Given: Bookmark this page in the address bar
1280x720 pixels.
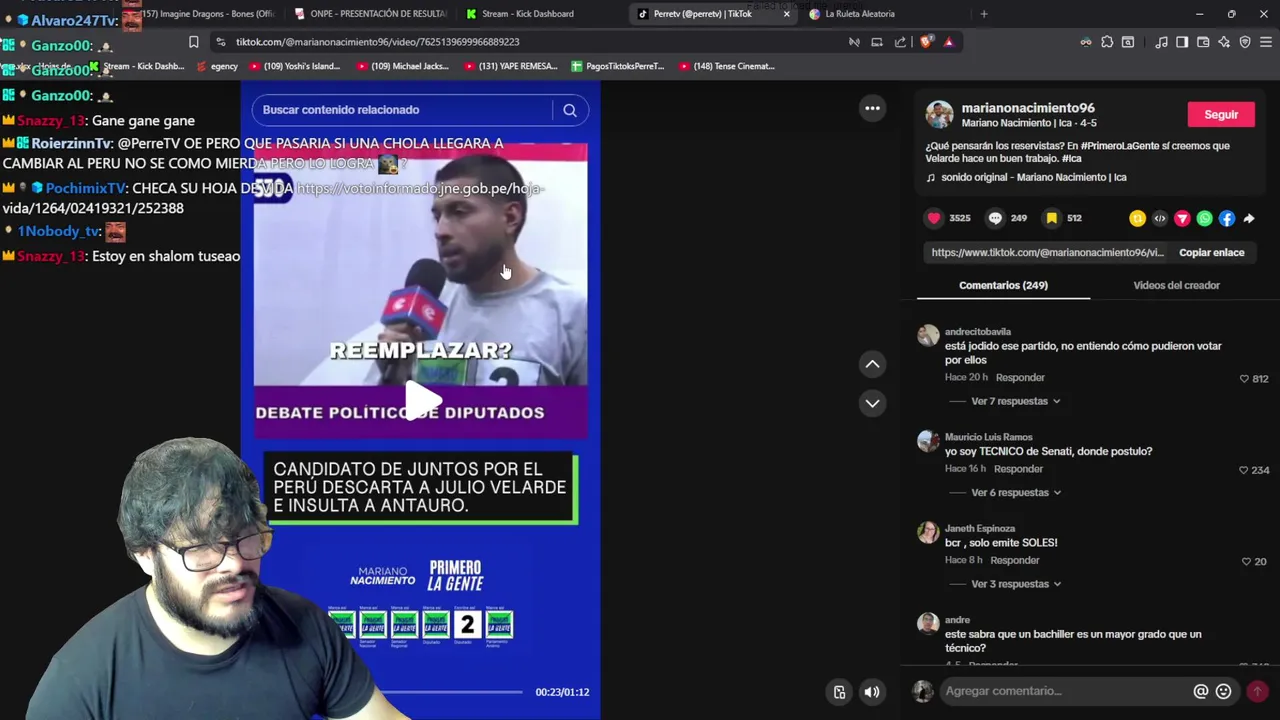Looking at the screenshot, I should (193, 42).
